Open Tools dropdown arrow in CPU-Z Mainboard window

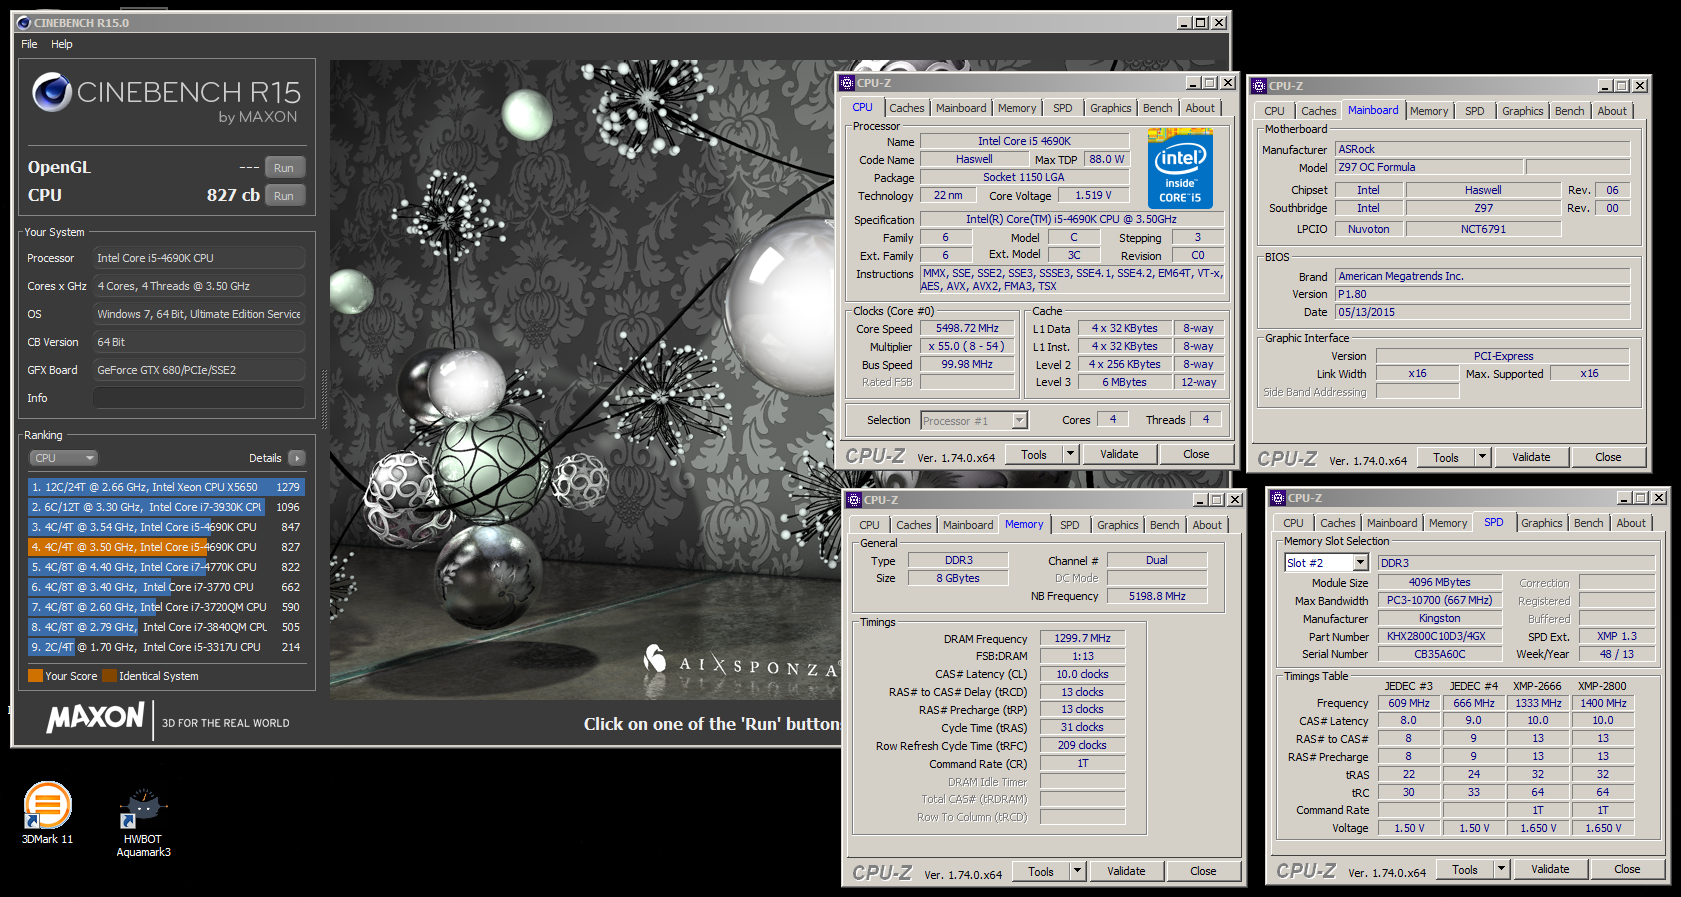point(1482,457)
